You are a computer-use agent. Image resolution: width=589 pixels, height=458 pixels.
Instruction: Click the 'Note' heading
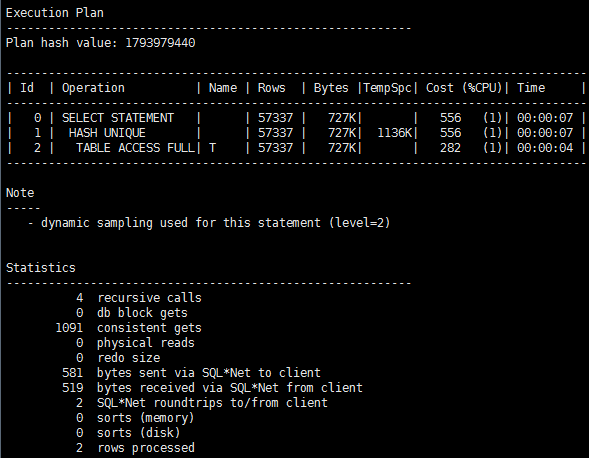20,193
